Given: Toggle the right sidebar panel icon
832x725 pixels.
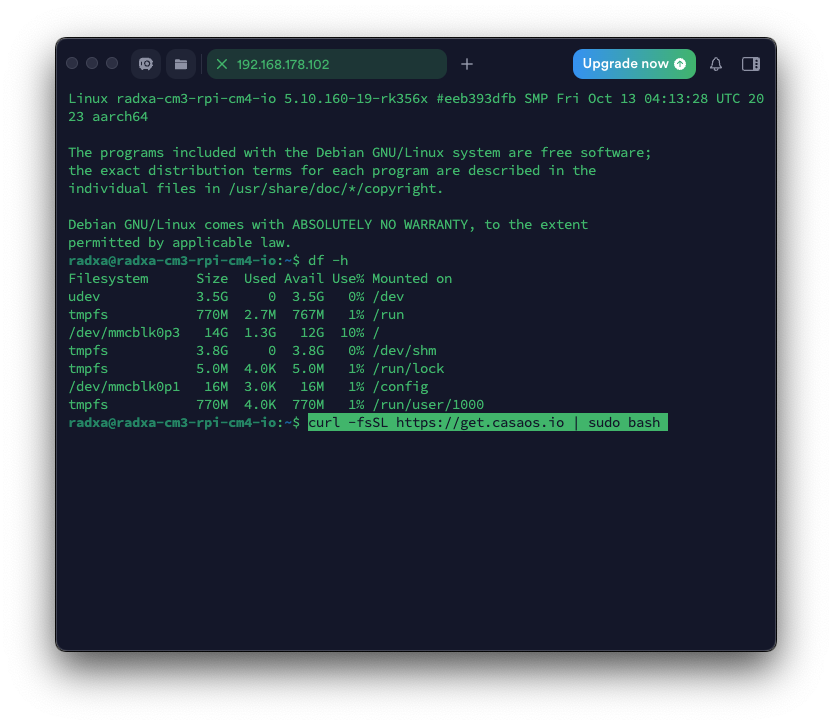Looking at the screenshot, I should (751, 64).
